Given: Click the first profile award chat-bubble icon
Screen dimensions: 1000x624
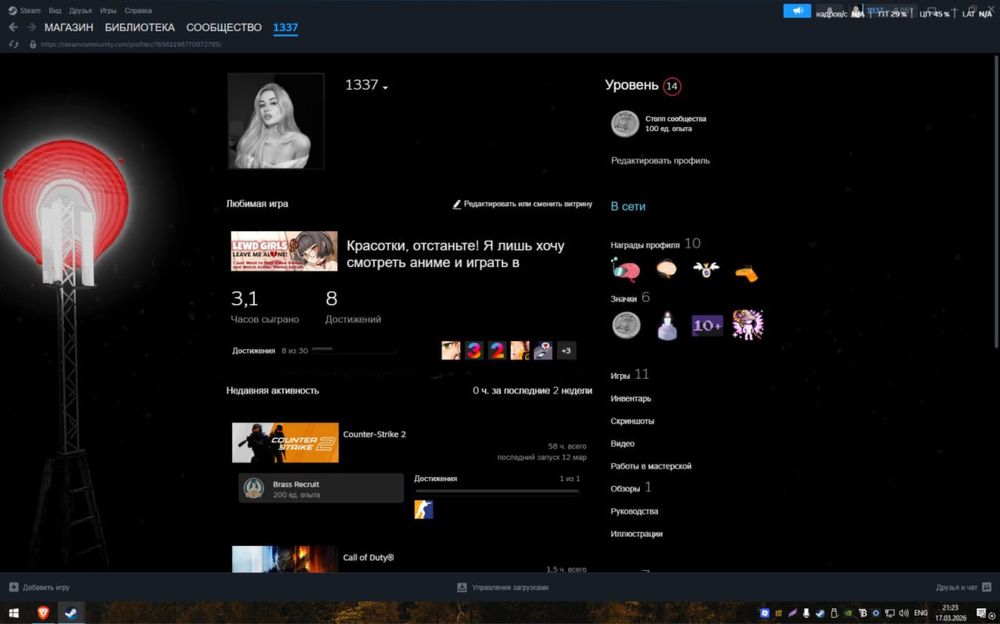Looking at the screenshot, I should click(625, 271).
